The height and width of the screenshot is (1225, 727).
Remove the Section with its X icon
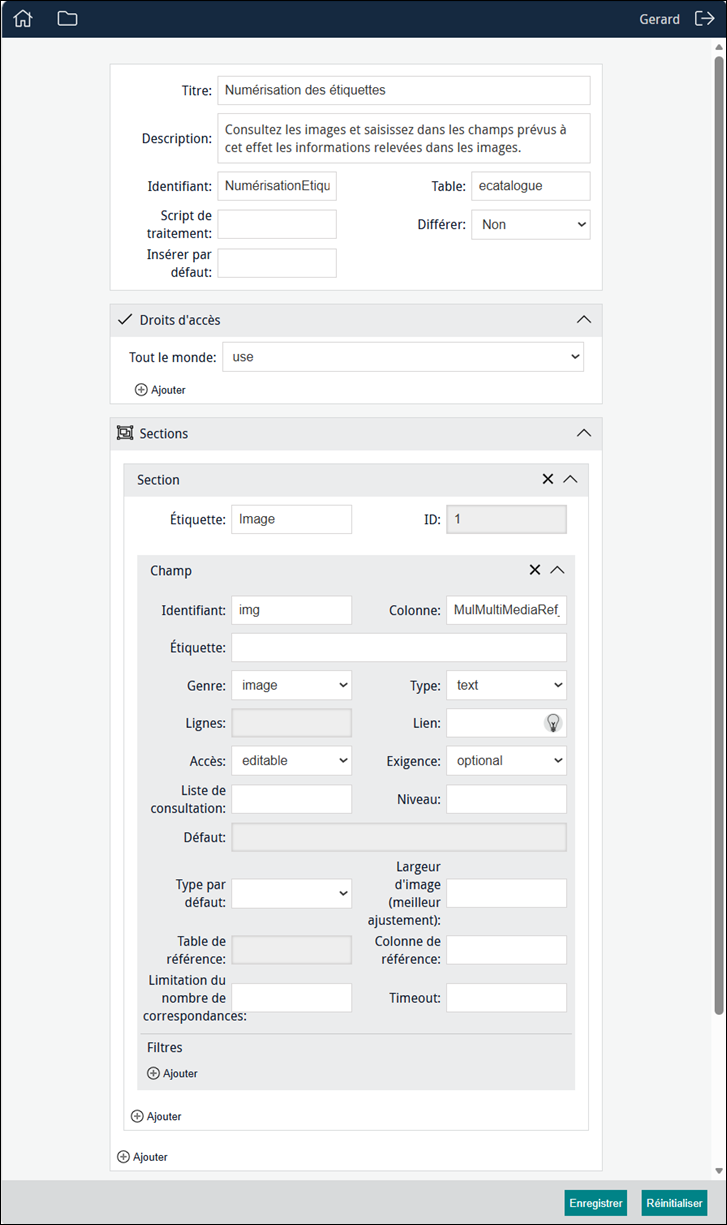point(547,479)
